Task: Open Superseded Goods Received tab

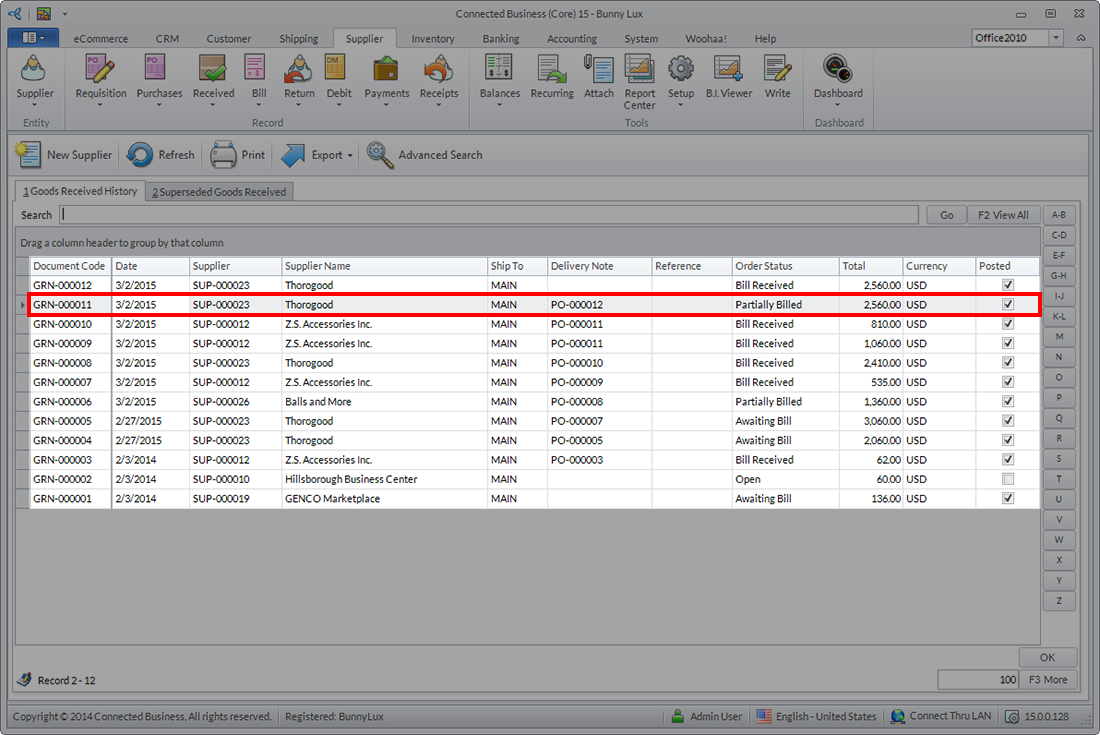Action: click(219, 192)
